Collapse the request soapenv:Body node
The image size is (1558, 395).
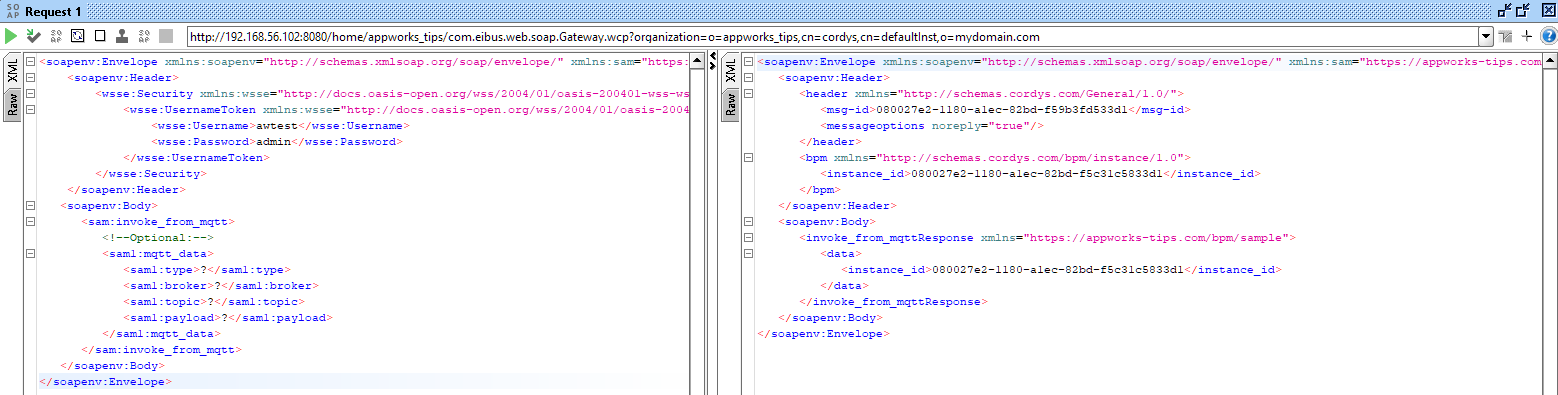(x=30, y=206)
